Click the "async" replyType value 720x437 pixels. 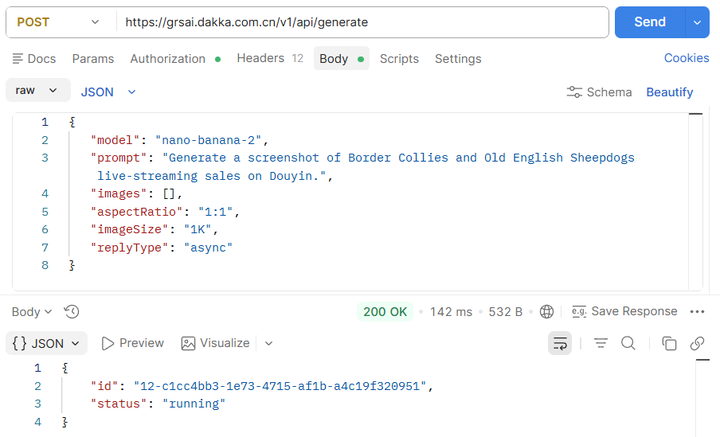[208, 247]
